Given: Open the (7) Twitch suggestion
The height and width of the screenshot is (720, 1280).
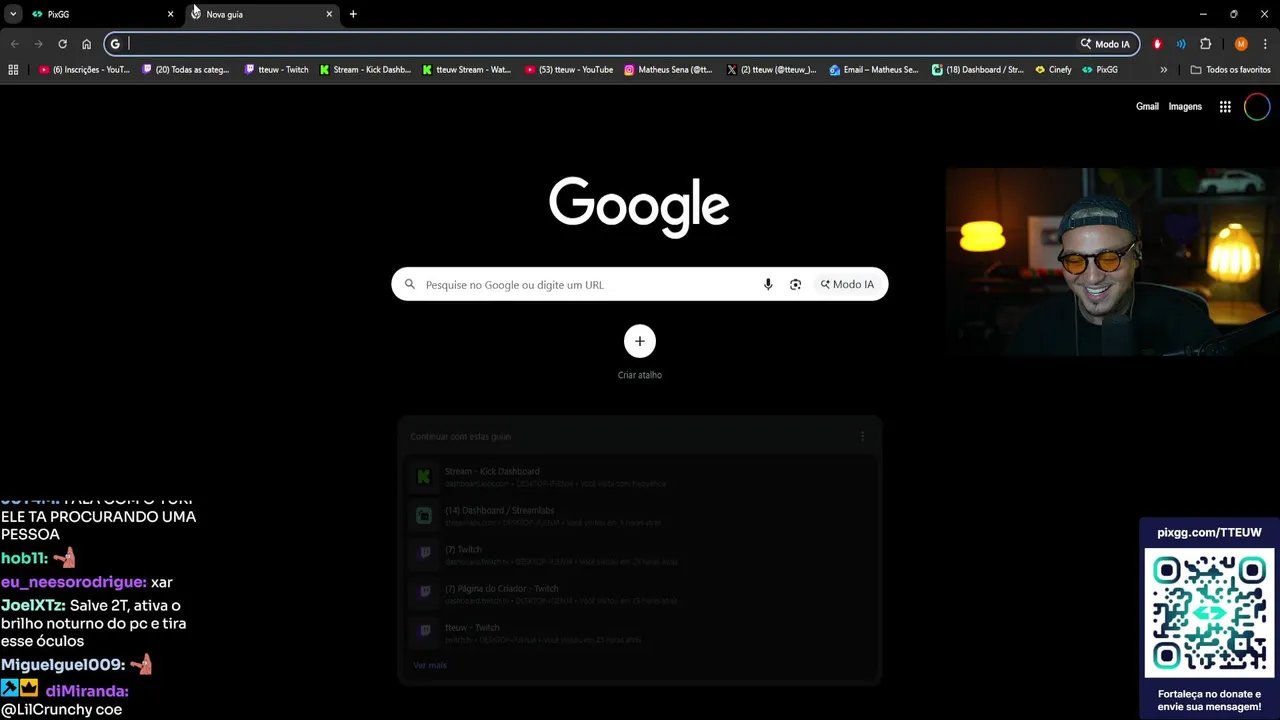Looking at the screenshot, I should [640, 554].
